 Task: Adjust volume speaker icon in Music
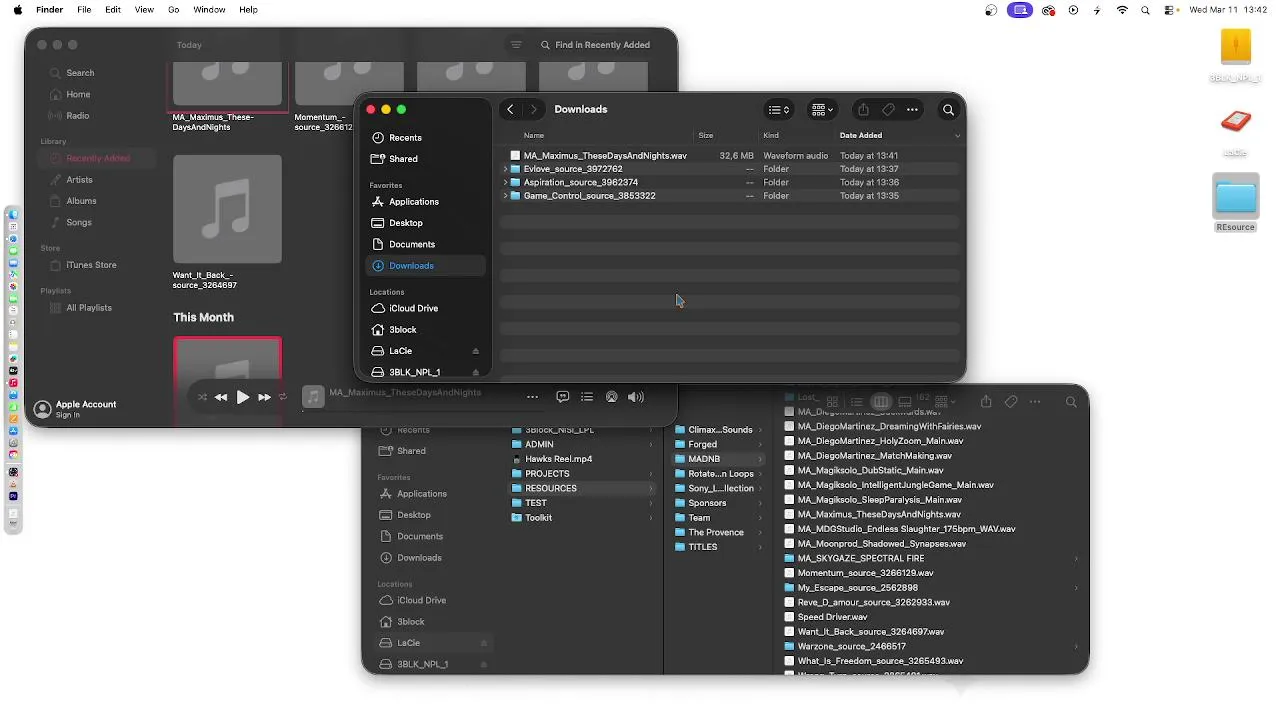point(636,397)
